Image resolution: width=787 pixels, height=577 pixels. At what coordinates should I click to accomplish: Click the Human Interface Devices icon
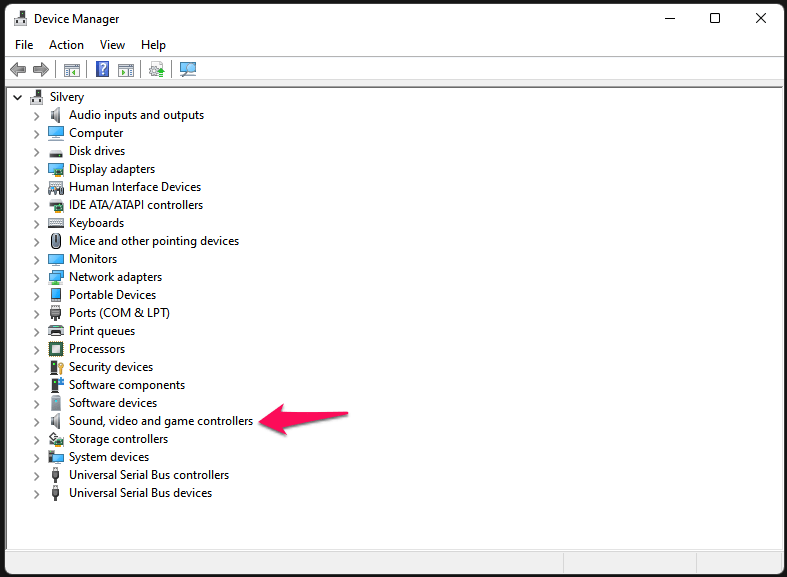click(x=56, y=188)
